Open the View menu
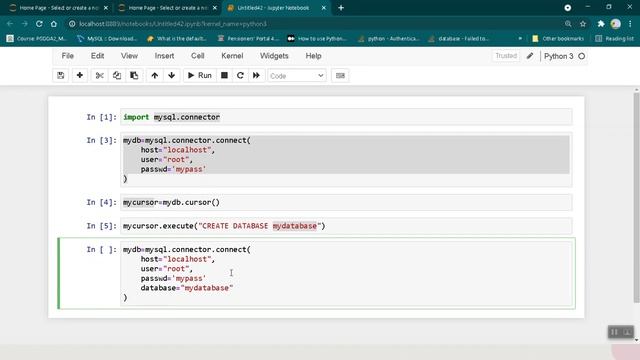This screenshot has width=640, height=360. point(129,56)
